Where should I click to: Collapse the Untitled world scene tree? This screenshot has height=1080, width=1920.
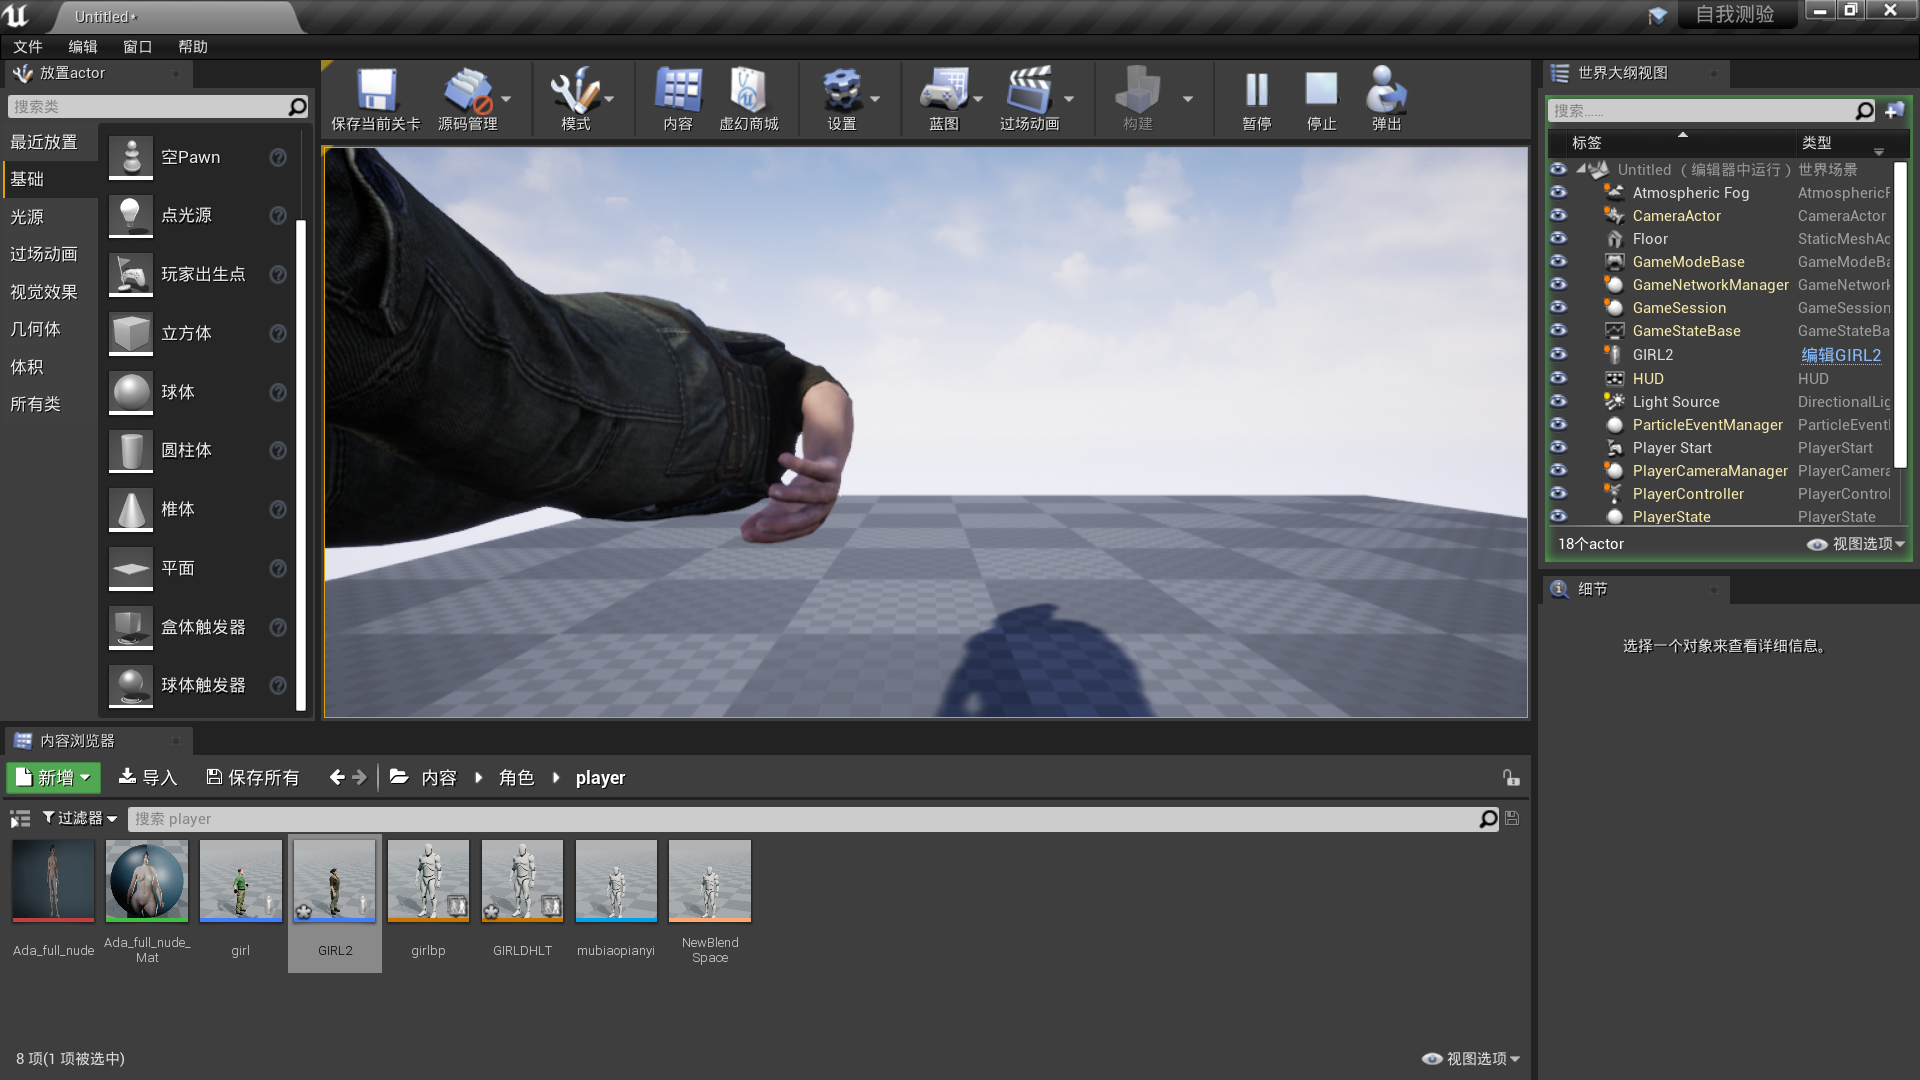pyautogui.click(x=1580, y=169)
